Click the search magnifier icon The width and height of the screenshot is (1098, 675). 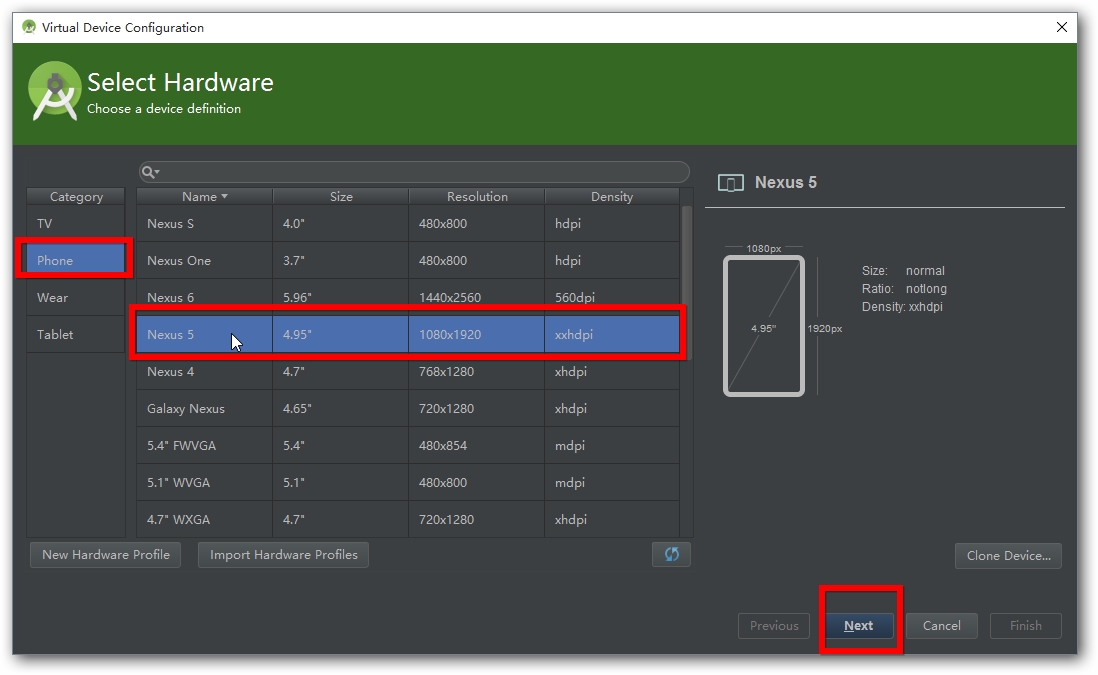pyautogui.click(x=150, y=172)
